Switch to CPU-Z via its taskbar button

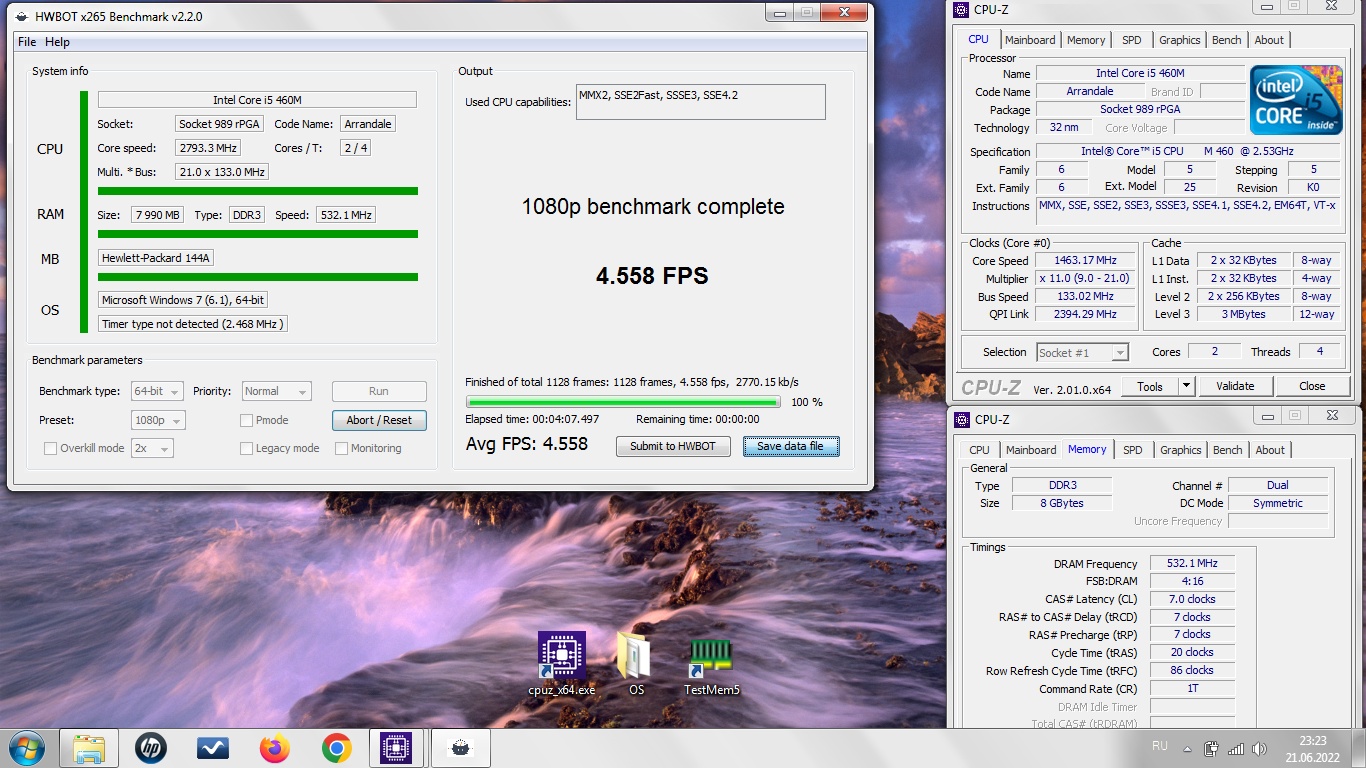tap(398, 748)
